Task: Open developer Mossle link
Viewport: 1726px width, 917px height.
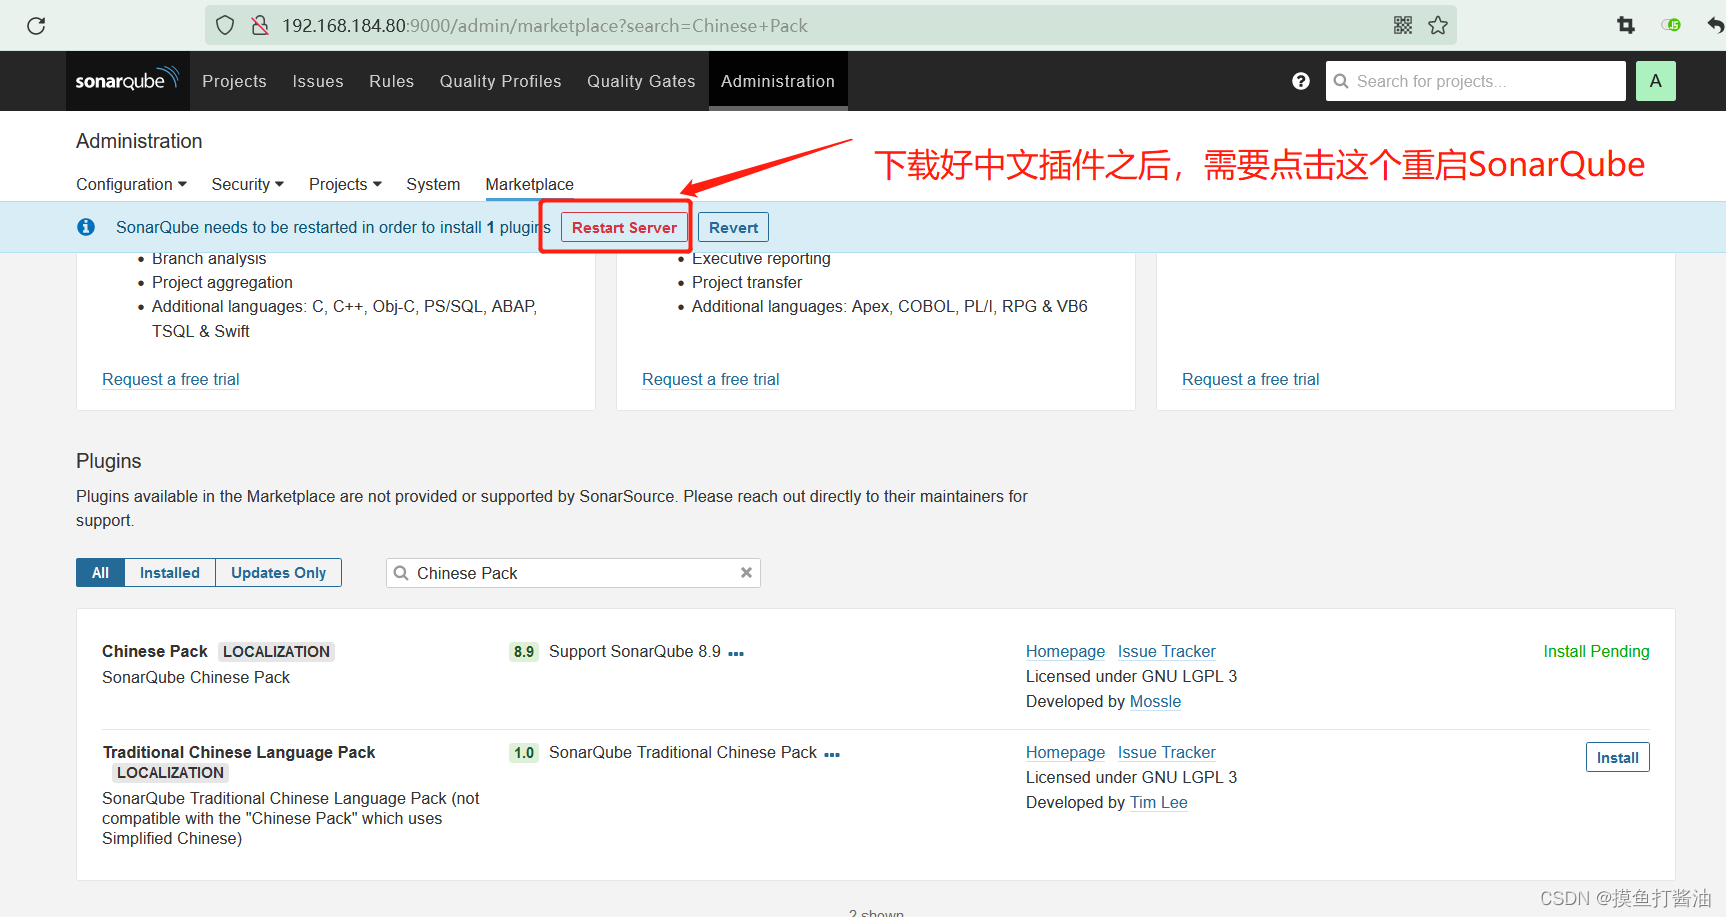Action: 1155,701
